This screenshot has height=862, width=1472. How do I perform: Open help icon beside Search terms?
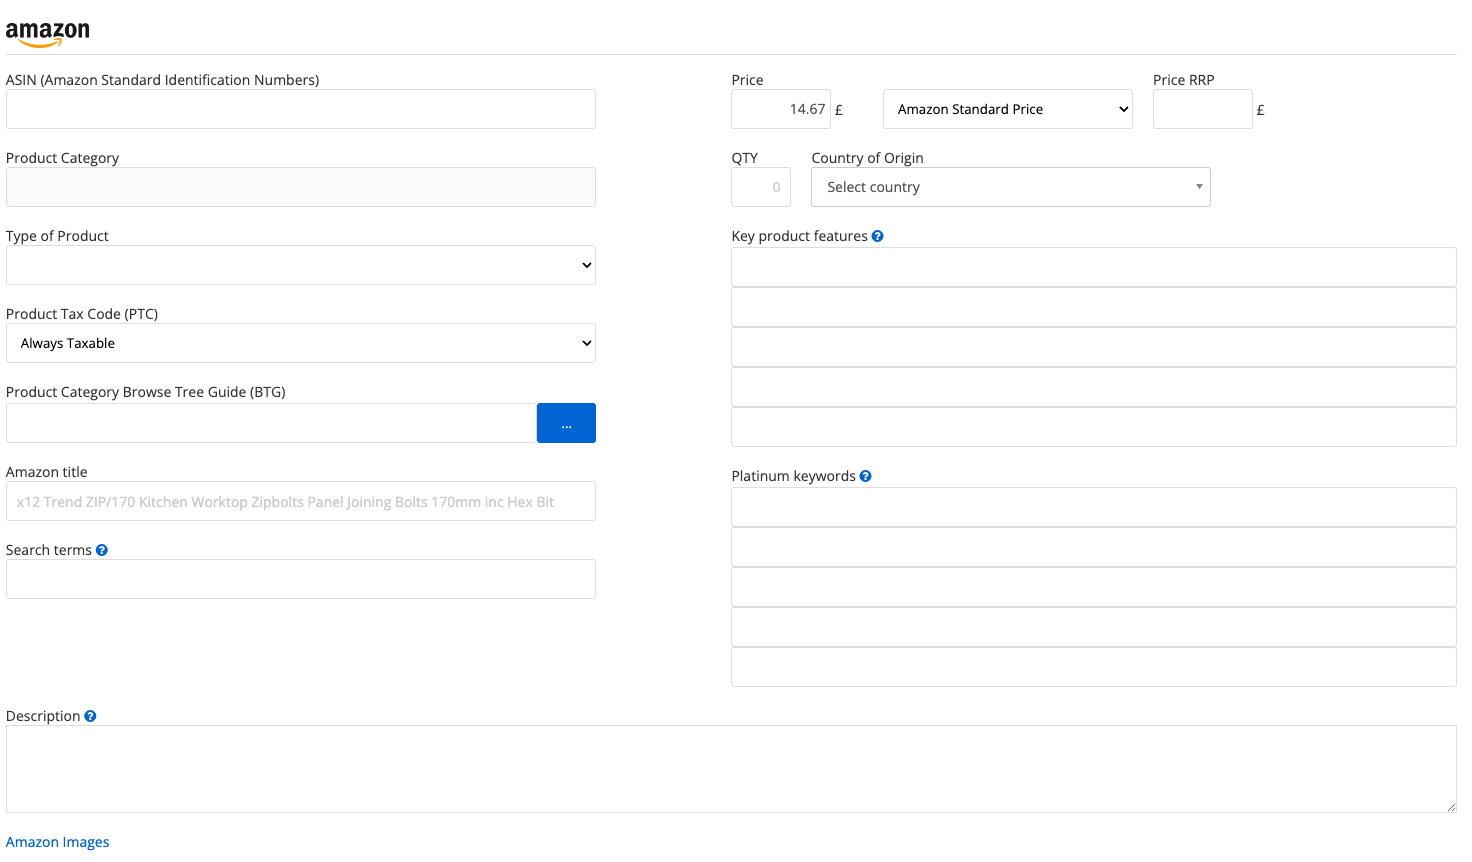click(x=101, y=550)
